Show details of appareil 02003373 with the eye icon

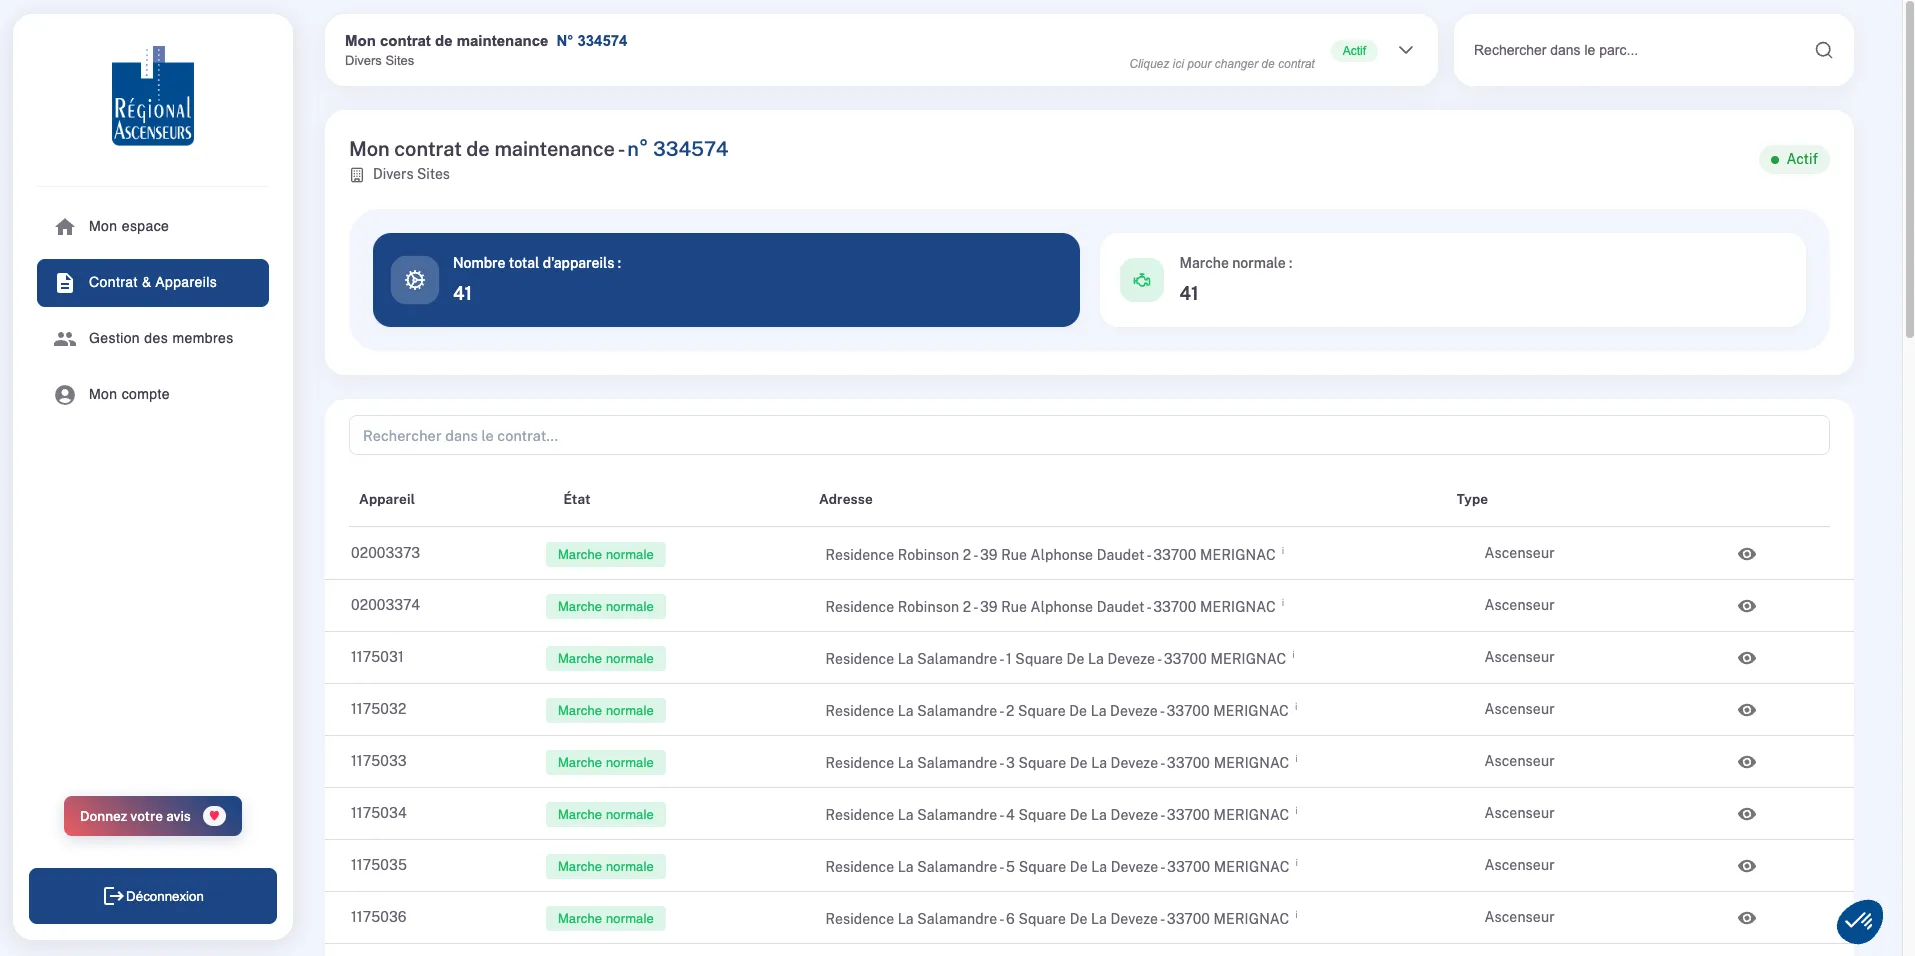[x=1747, y=554]
